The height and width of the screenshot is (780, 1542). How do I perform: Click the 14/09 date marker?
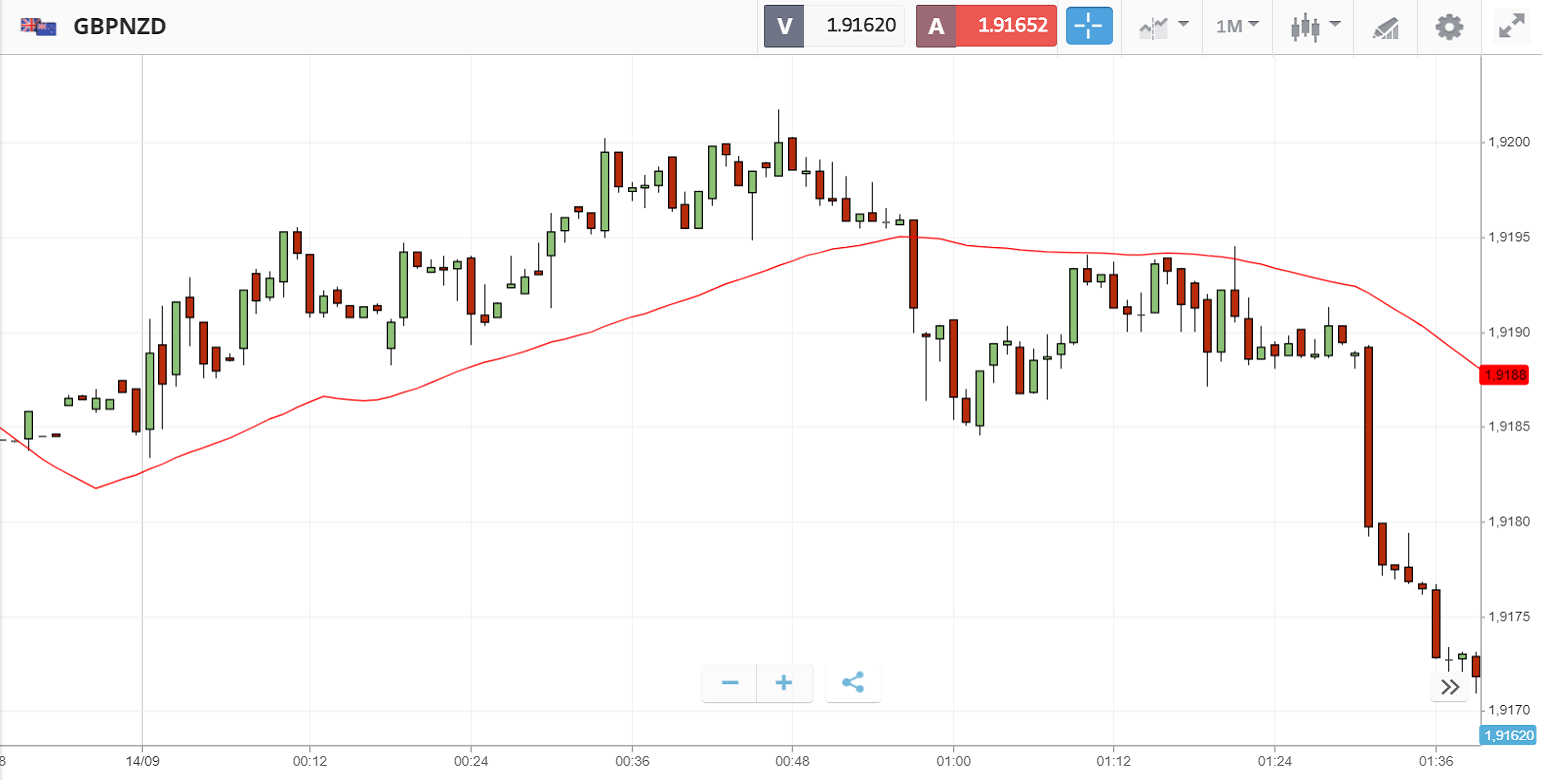tap(143, 760)
